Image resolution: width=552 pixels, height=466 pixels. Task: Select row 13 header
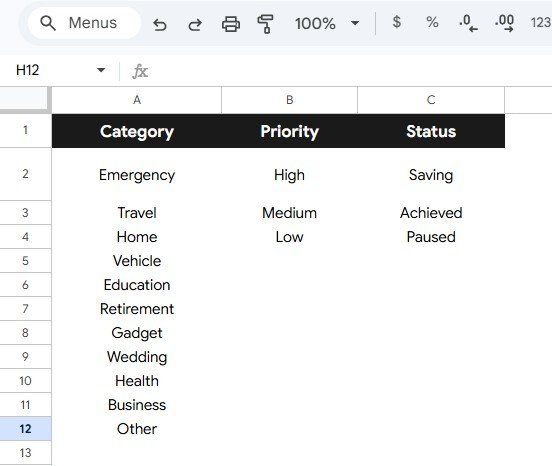click(25, 453)
